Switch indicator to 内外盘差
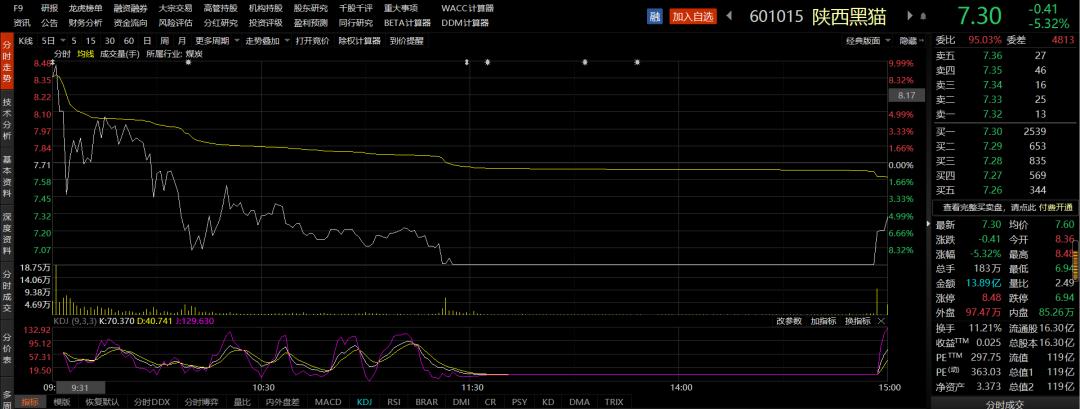The width and height of the screenshot is (1080, 409). (283, 401)
